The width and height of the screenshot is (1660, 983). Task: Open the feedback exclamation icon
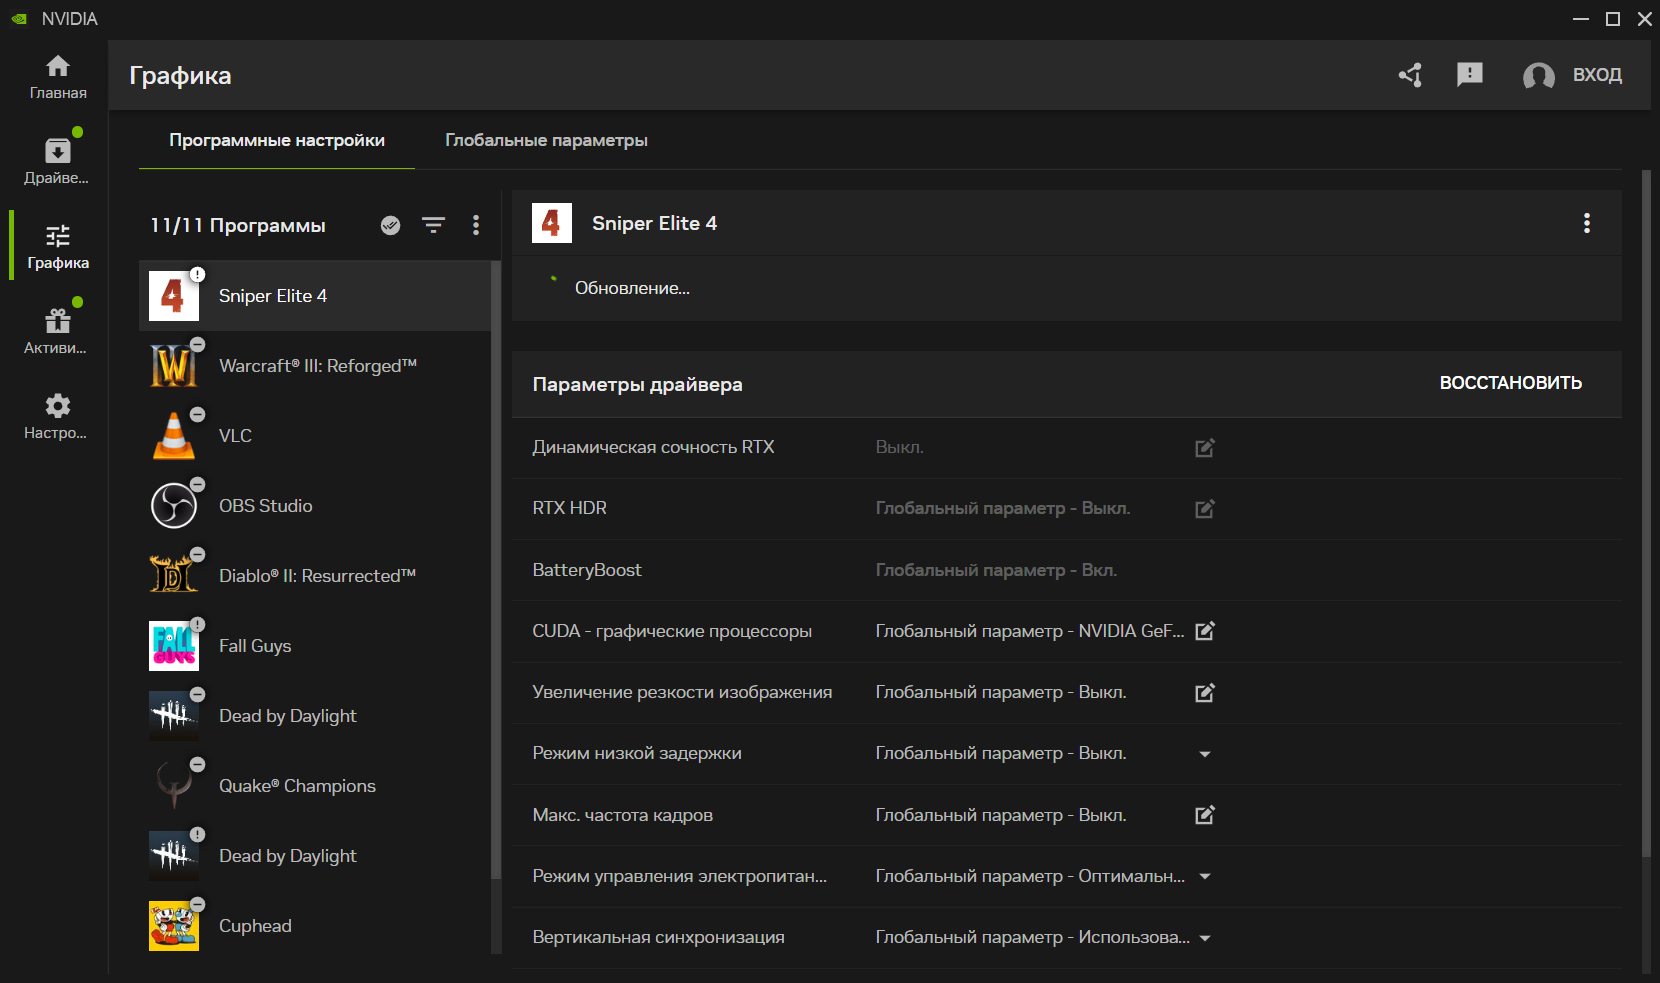coord(1470,75)
